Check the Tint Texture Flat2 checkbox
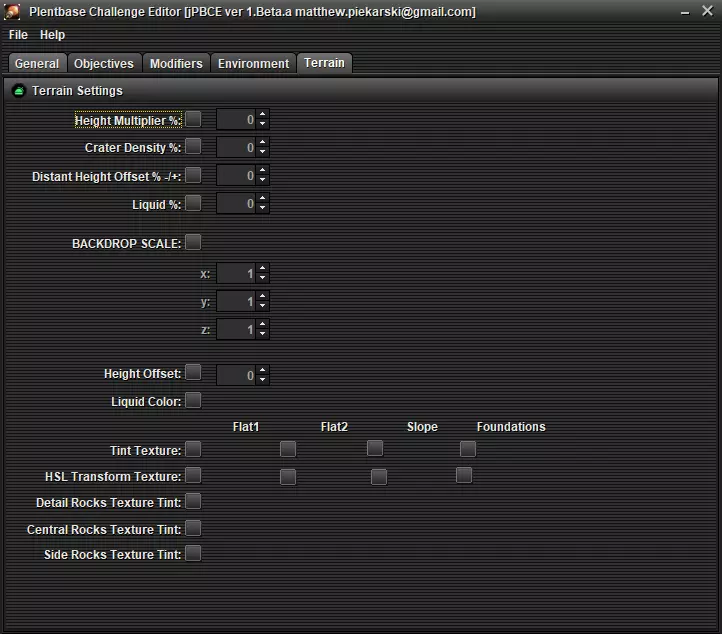Screen dimensions: 722x634 point(288,449)
